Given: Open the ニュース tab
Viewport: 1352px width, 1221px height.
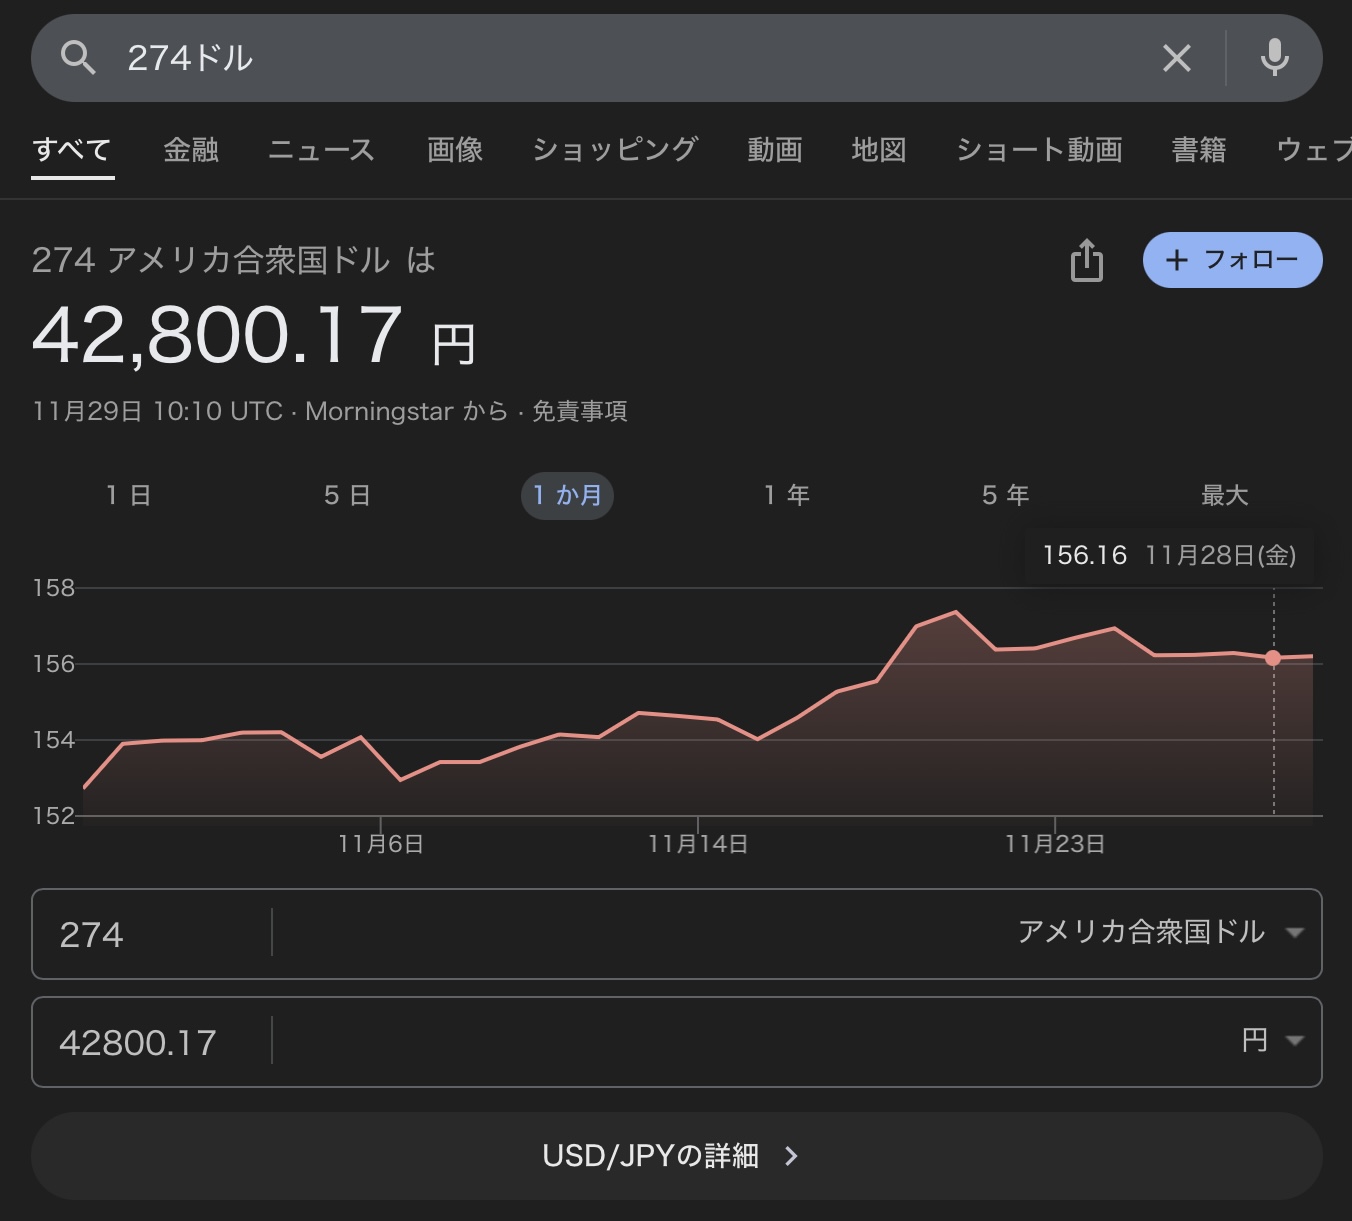Looking at the screenshot, I should point(321,150).
